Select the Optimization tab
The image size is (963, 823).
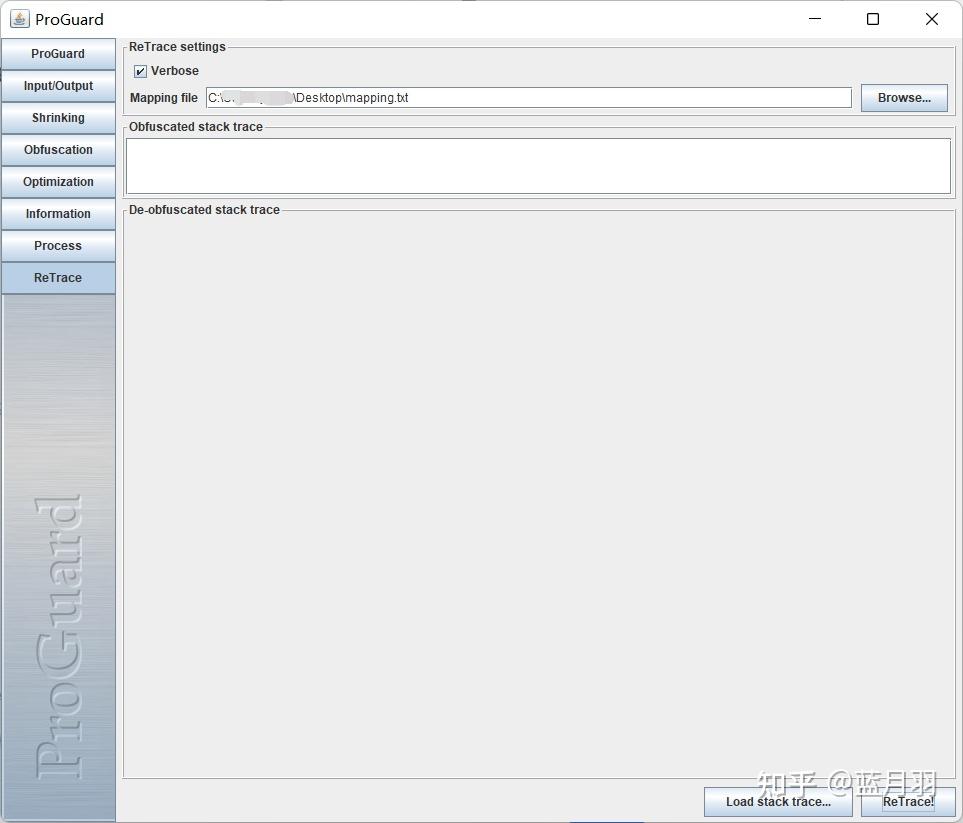click(58, 182)
